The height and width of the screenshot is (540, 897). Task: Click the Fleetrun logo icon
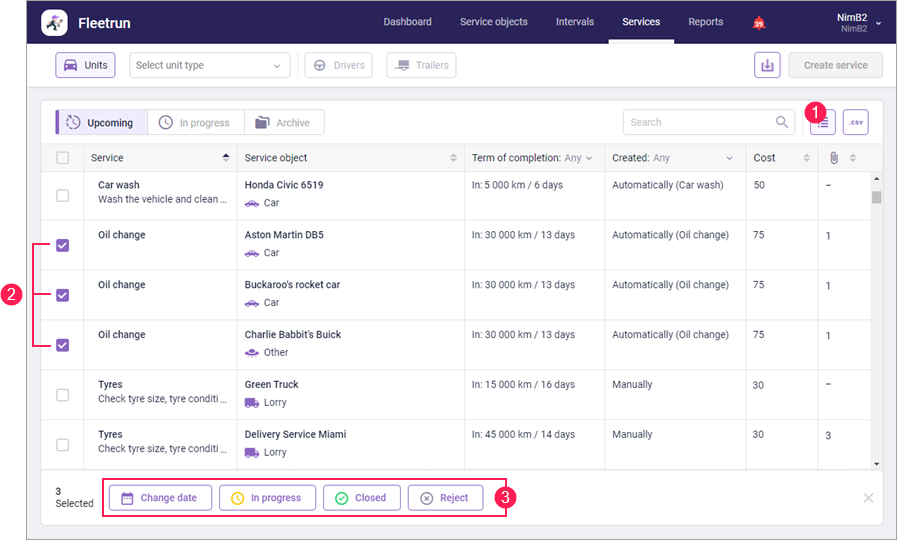pyautogui.click(x=55, y=22)
